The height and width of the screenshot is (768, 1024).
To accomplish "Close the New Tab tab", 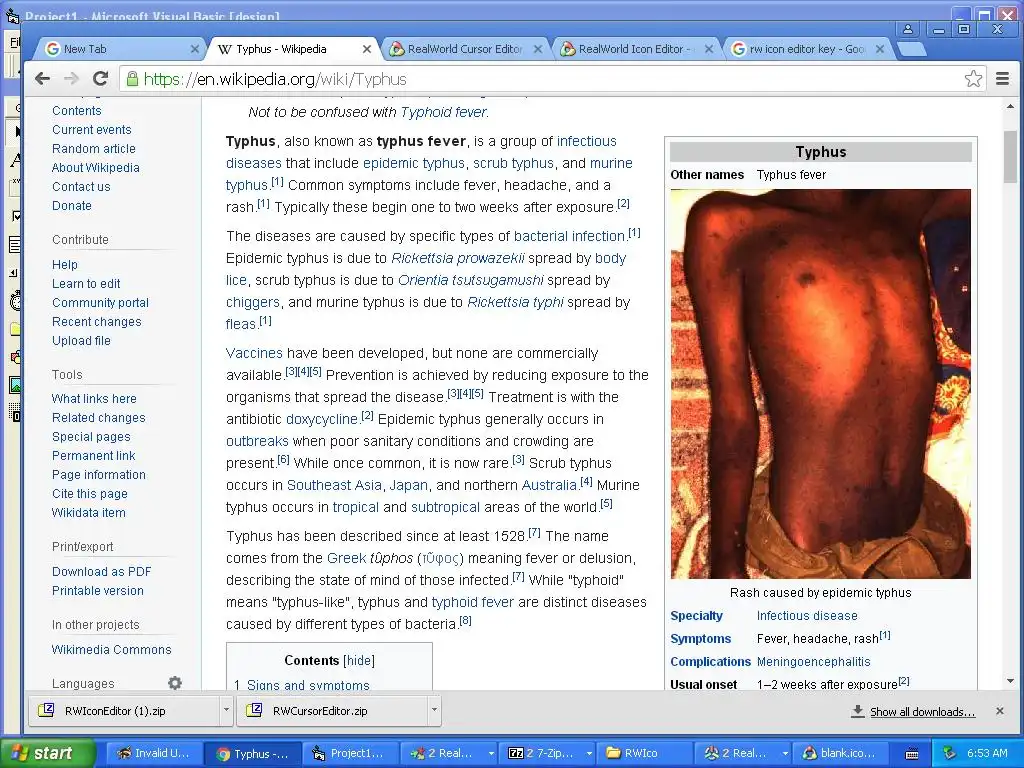I will [194, 49].
